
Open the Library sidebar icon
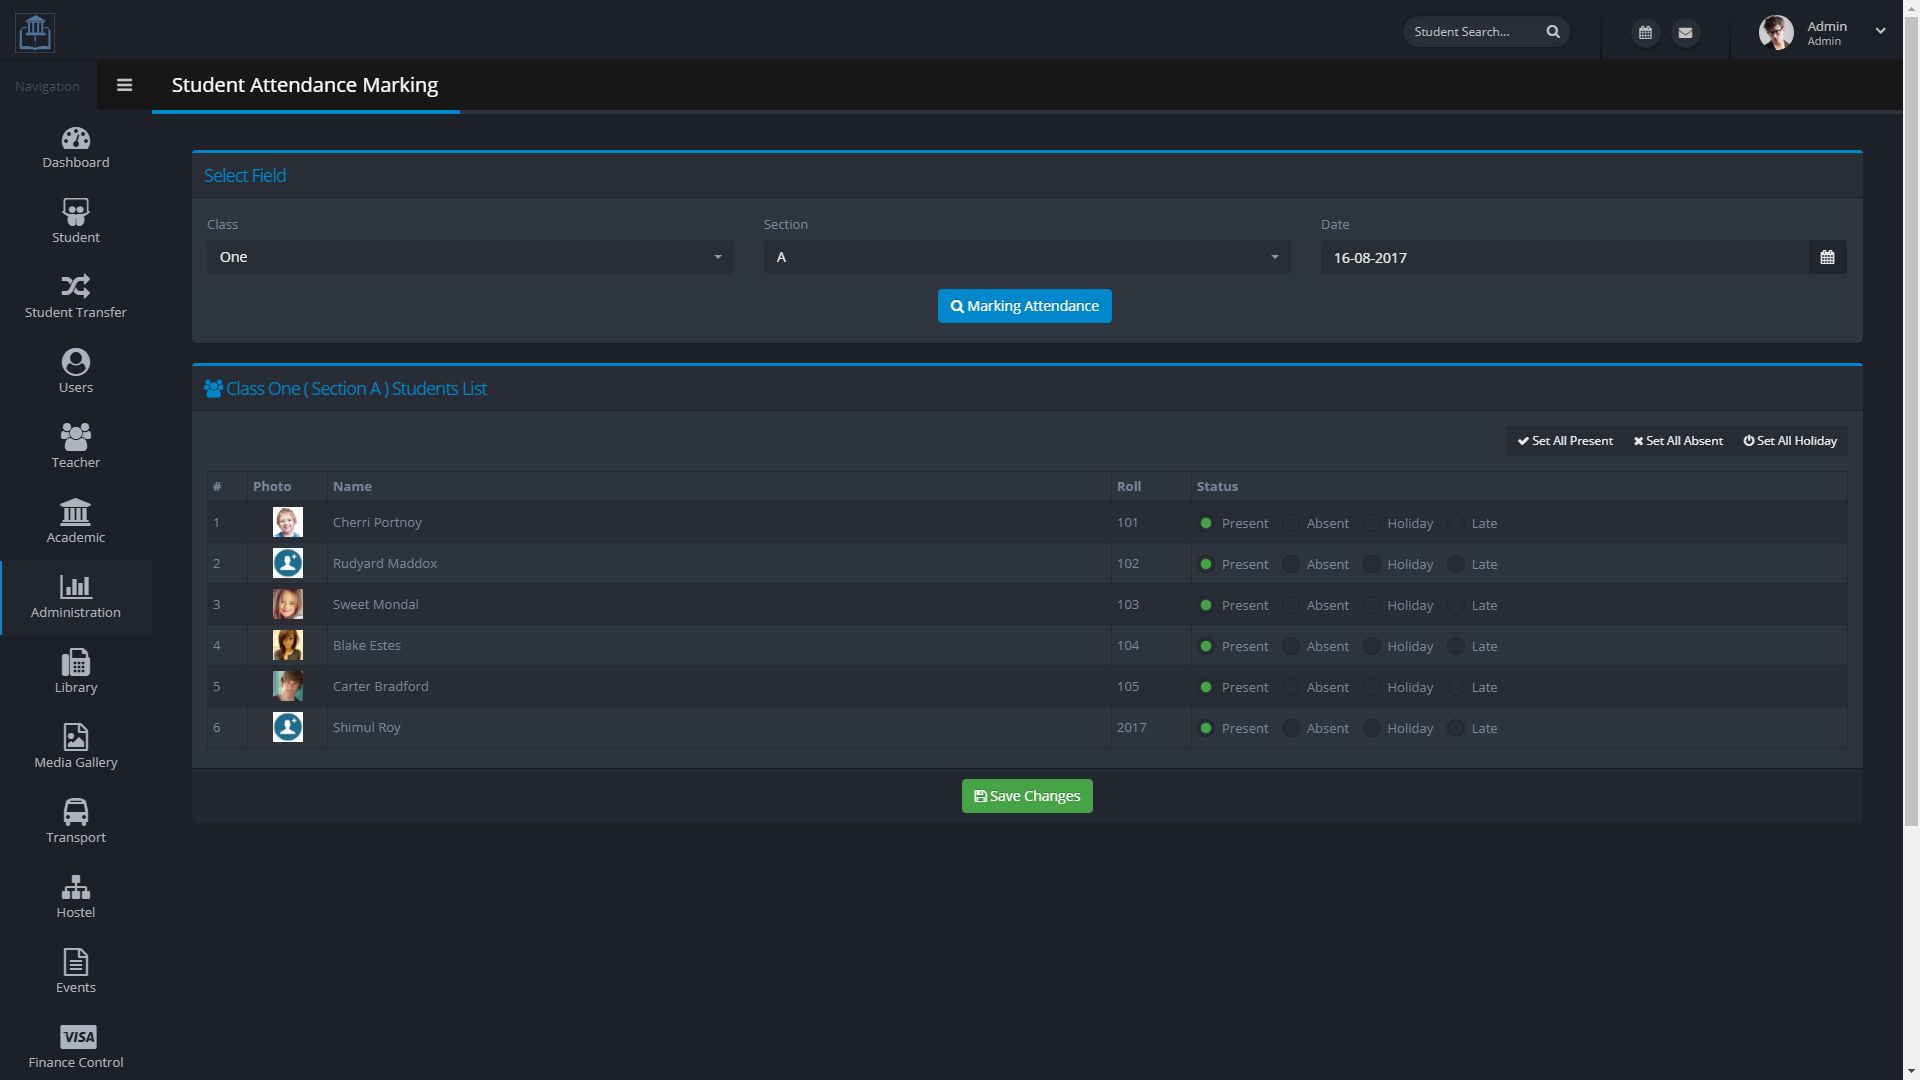tap(76, 672)
